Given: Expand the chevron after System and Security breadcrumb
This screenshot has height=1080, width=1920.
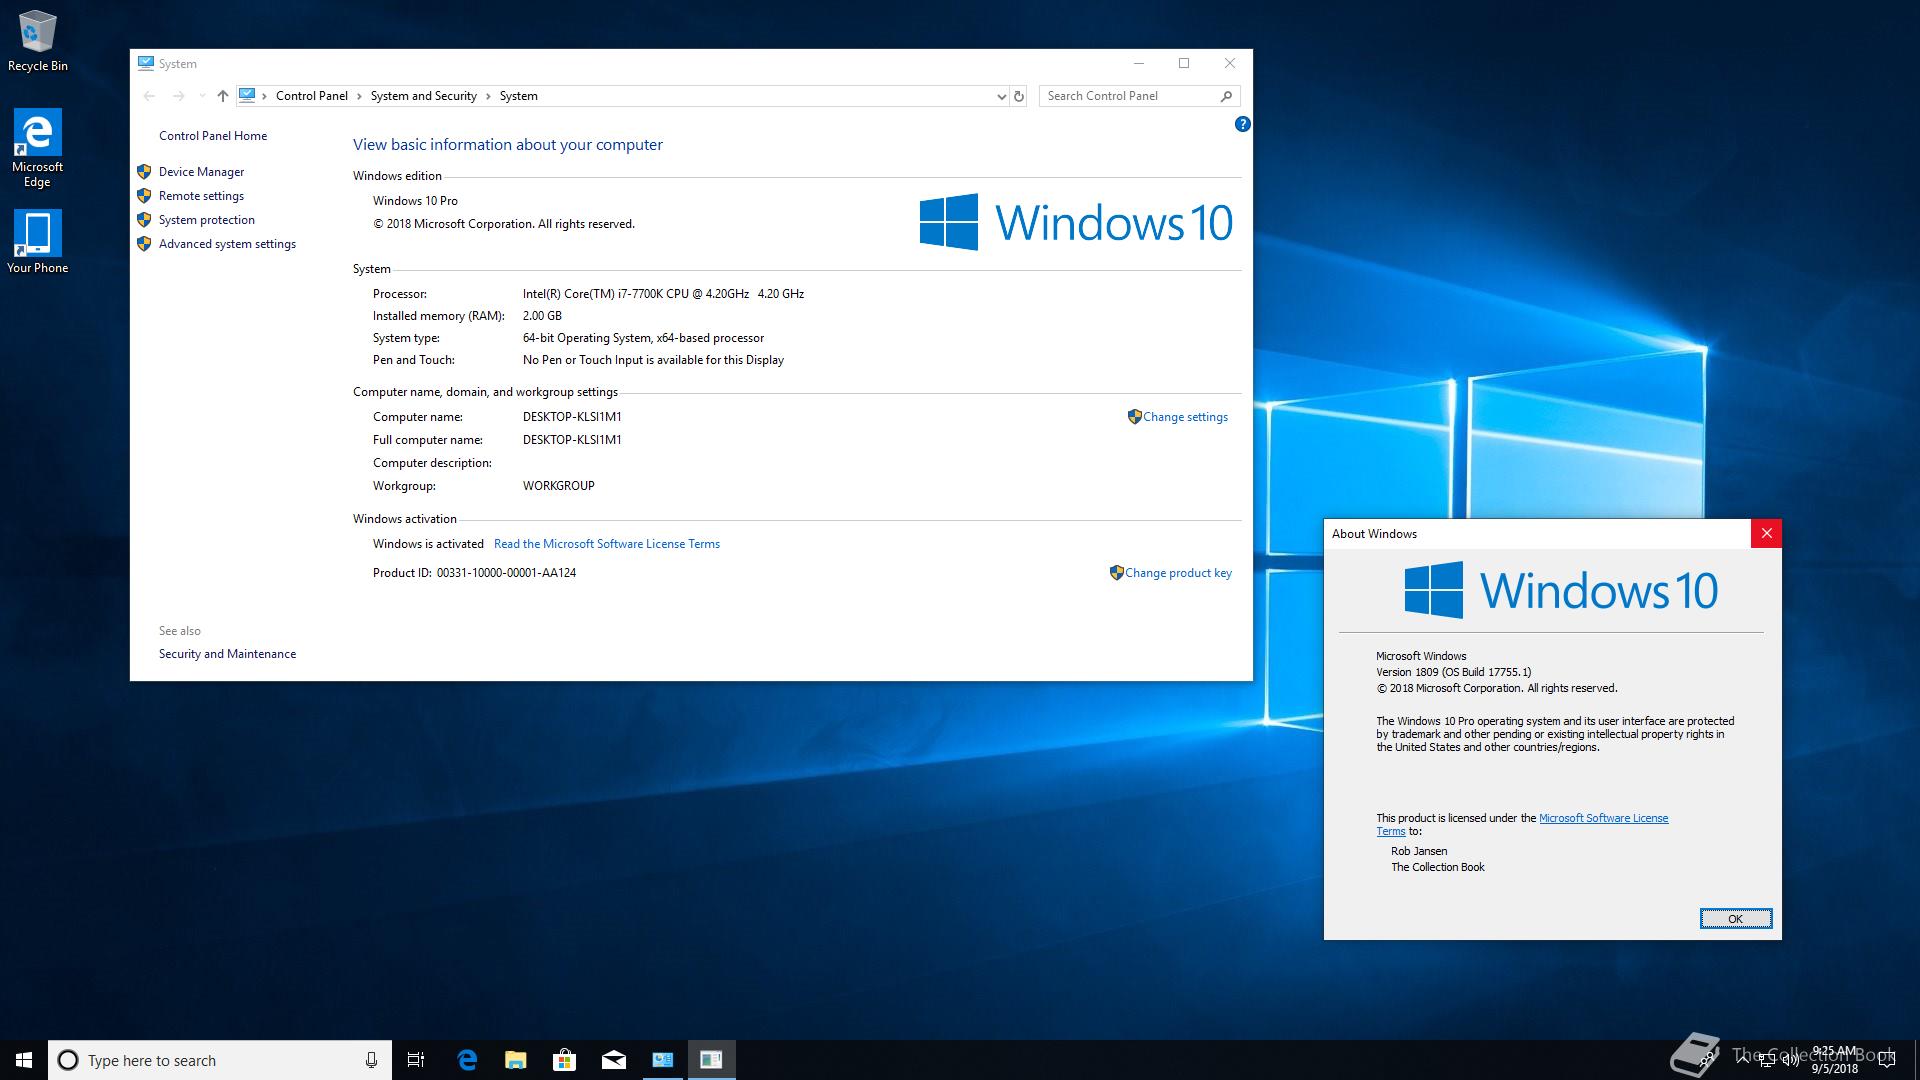Looking at the screenshot, I should click(488, 96).
